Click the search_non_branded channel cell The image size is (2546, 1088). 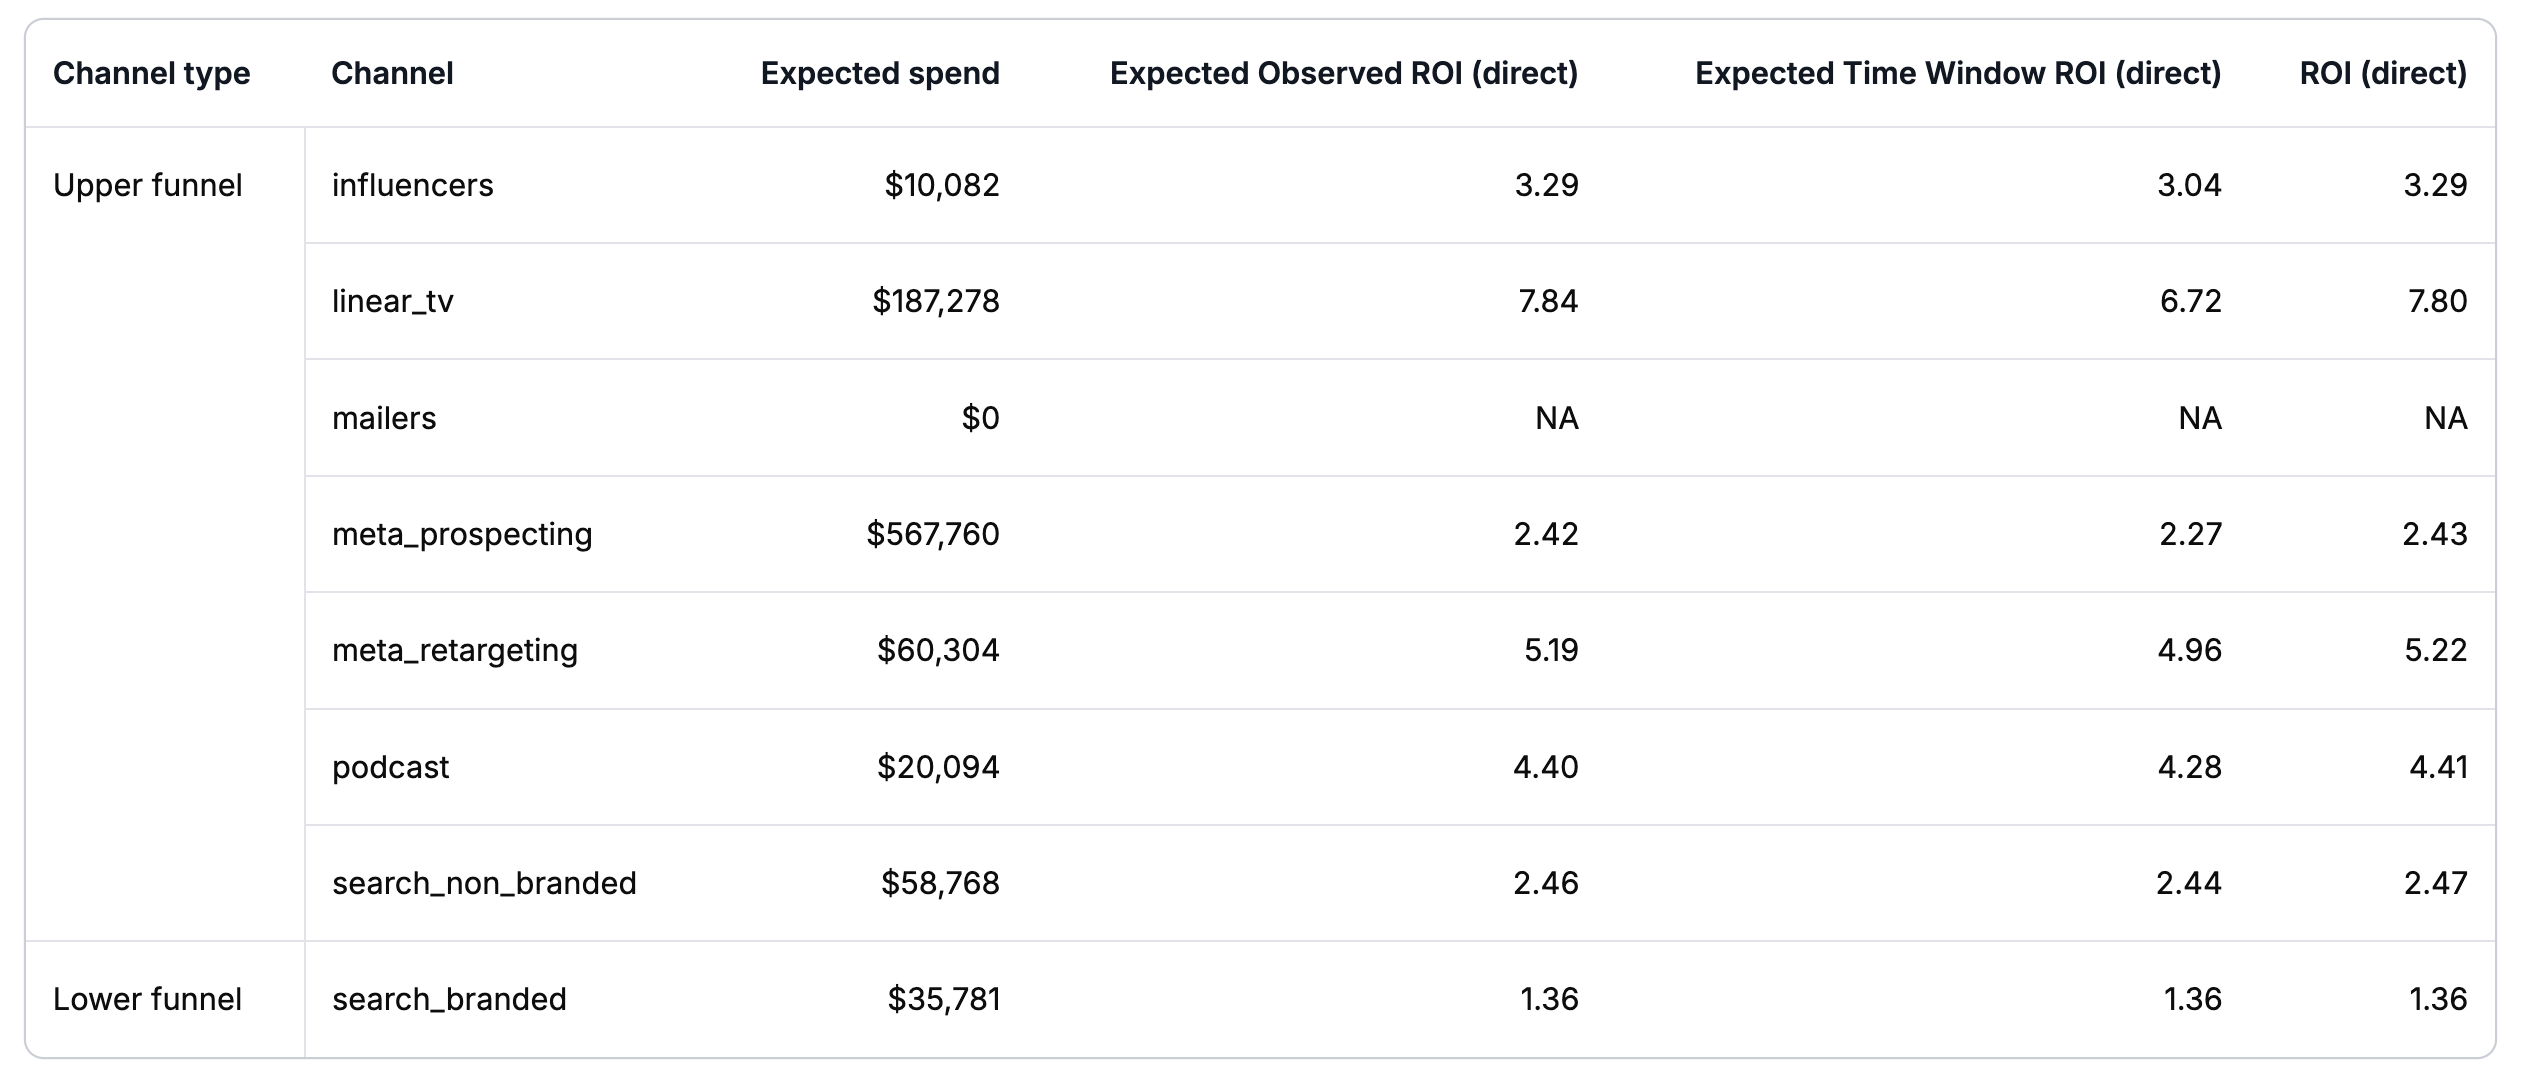484,883
